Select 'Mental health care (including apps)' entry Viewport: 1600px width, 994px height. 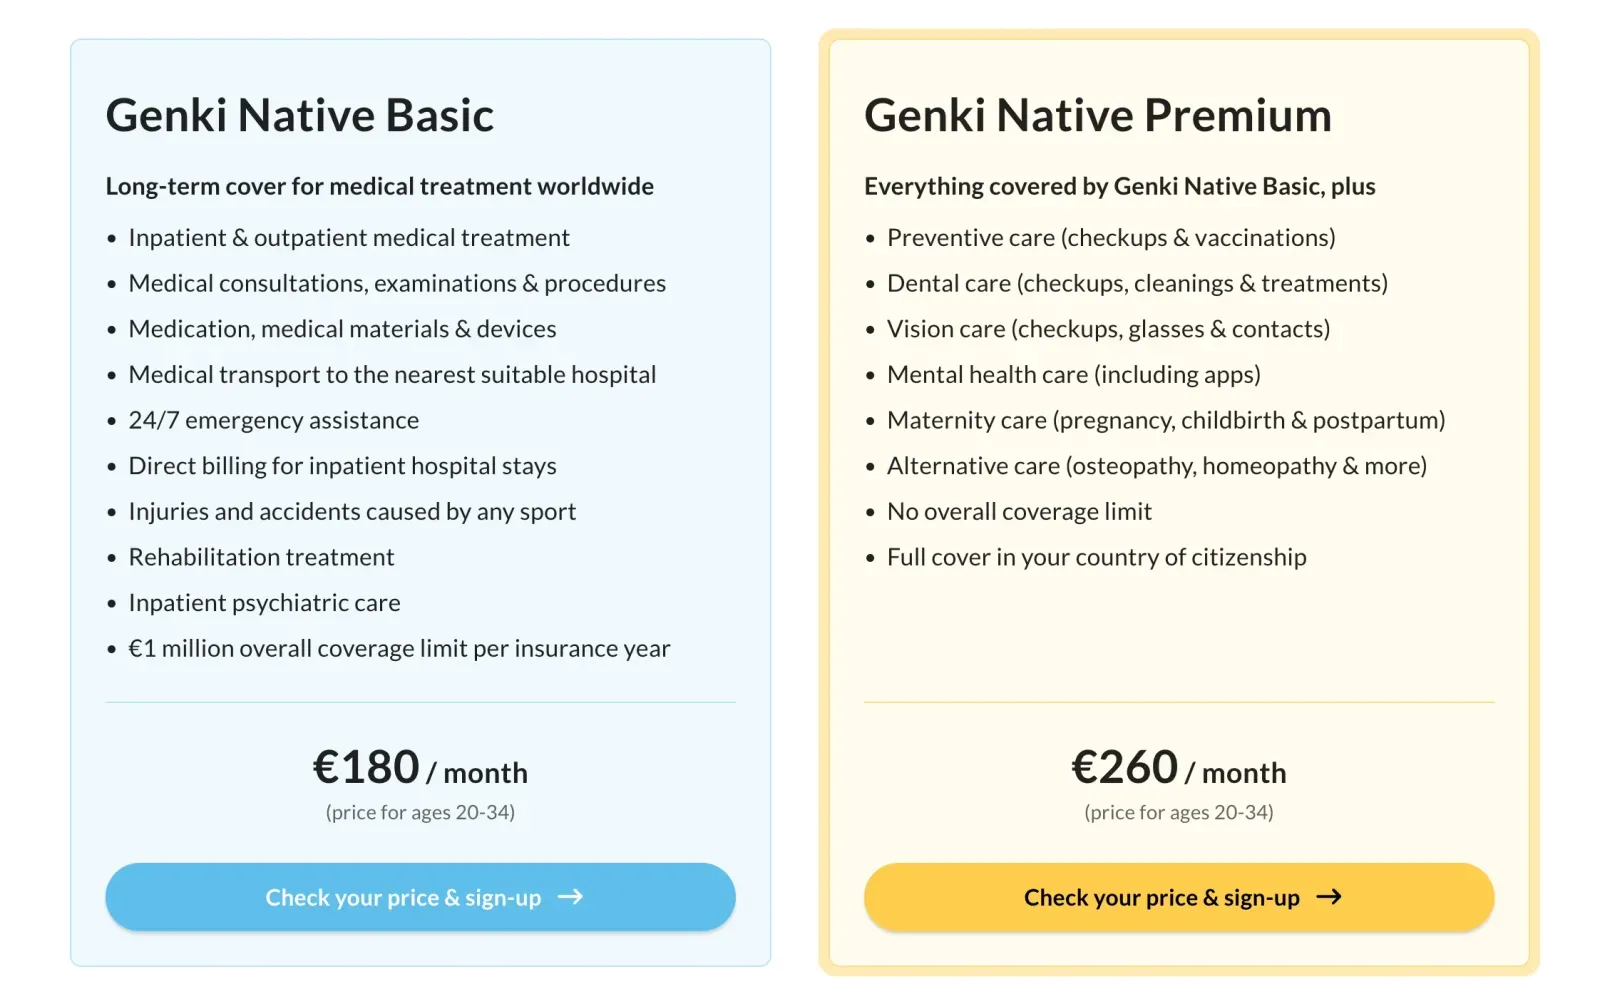point(1074,374)
